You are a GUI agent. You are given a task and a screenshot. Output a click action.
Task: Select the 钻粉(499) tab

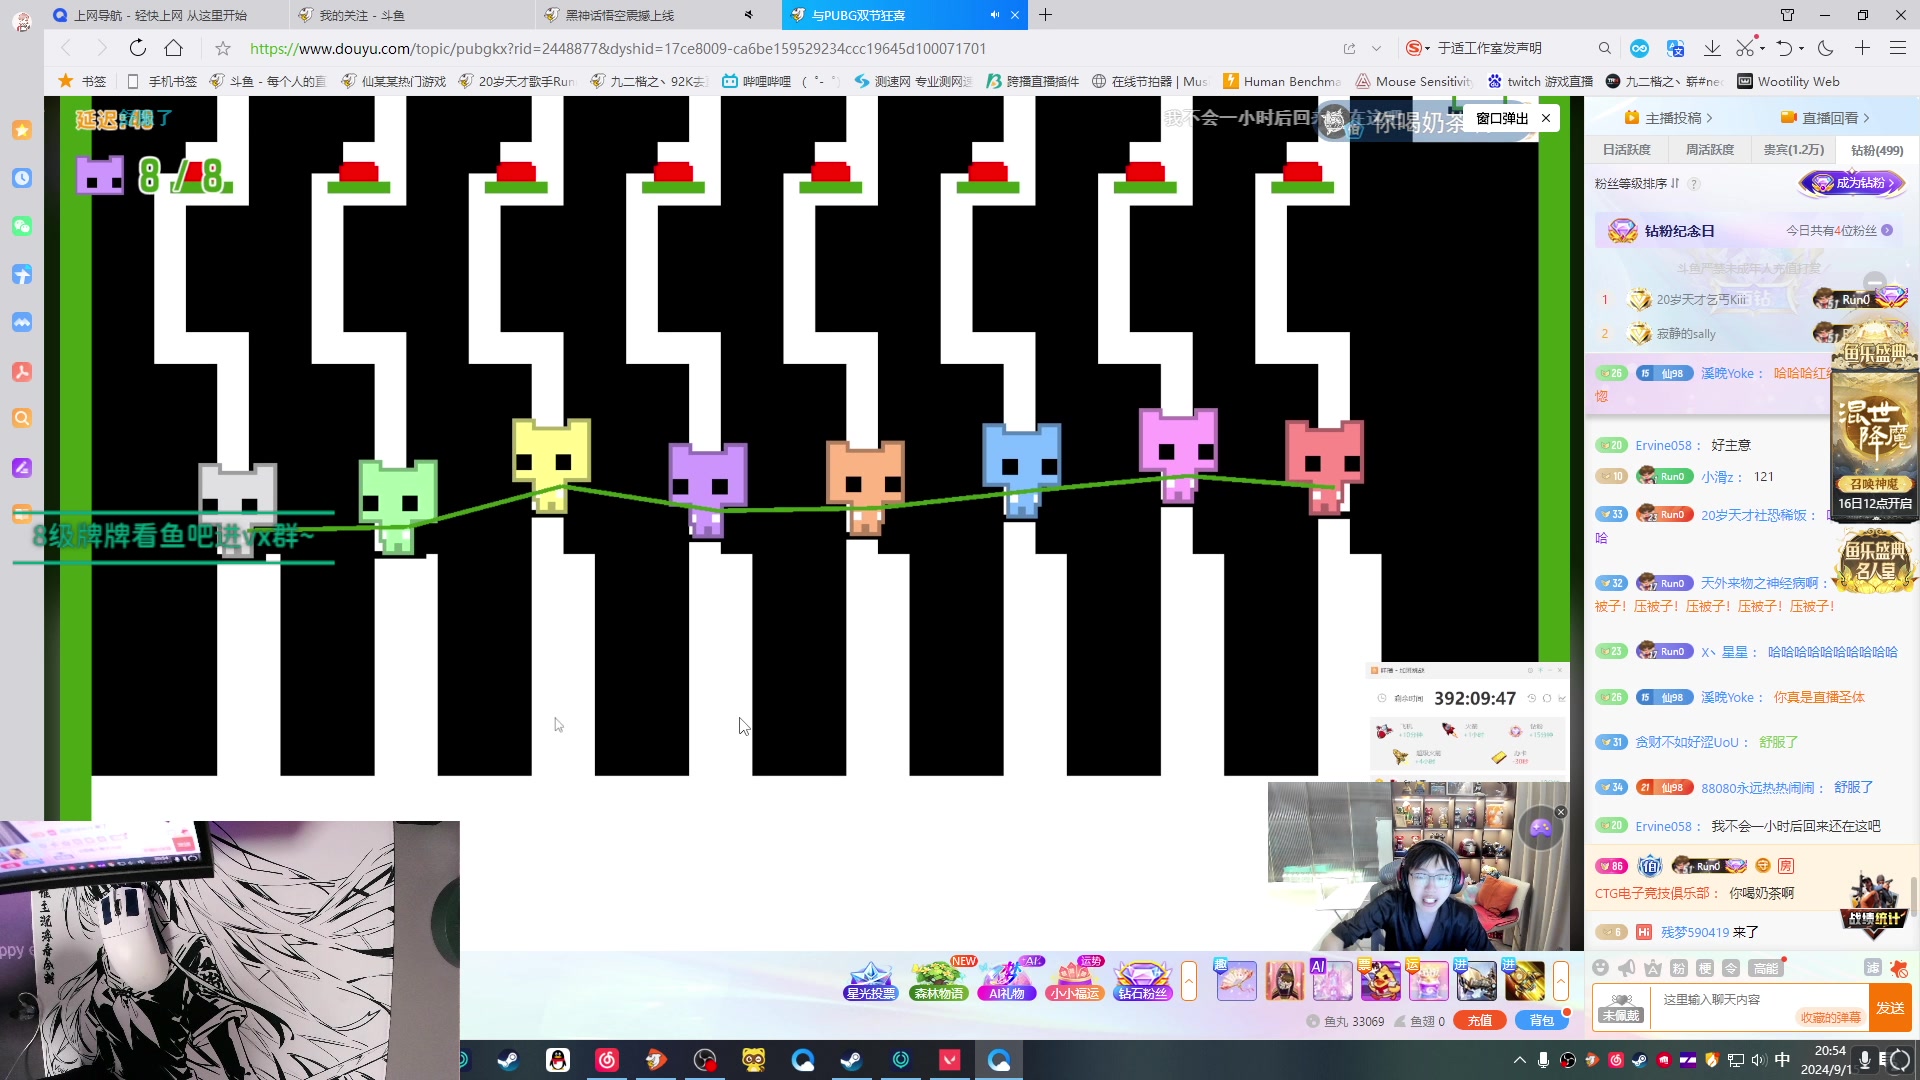pos(1877,150)
